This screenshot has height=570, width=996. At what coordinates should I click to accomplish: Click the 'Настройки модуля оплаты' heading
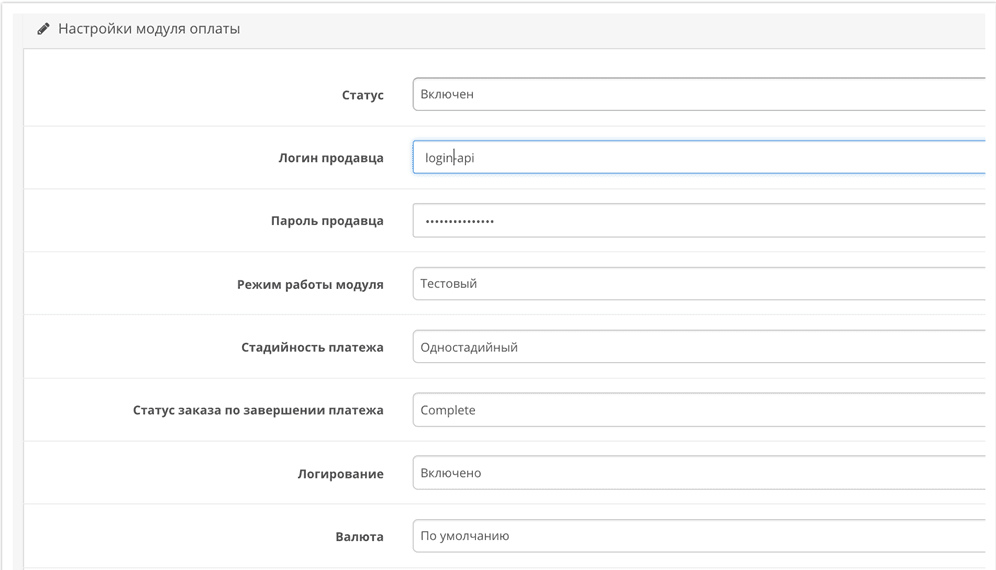(x=149, y=29)
